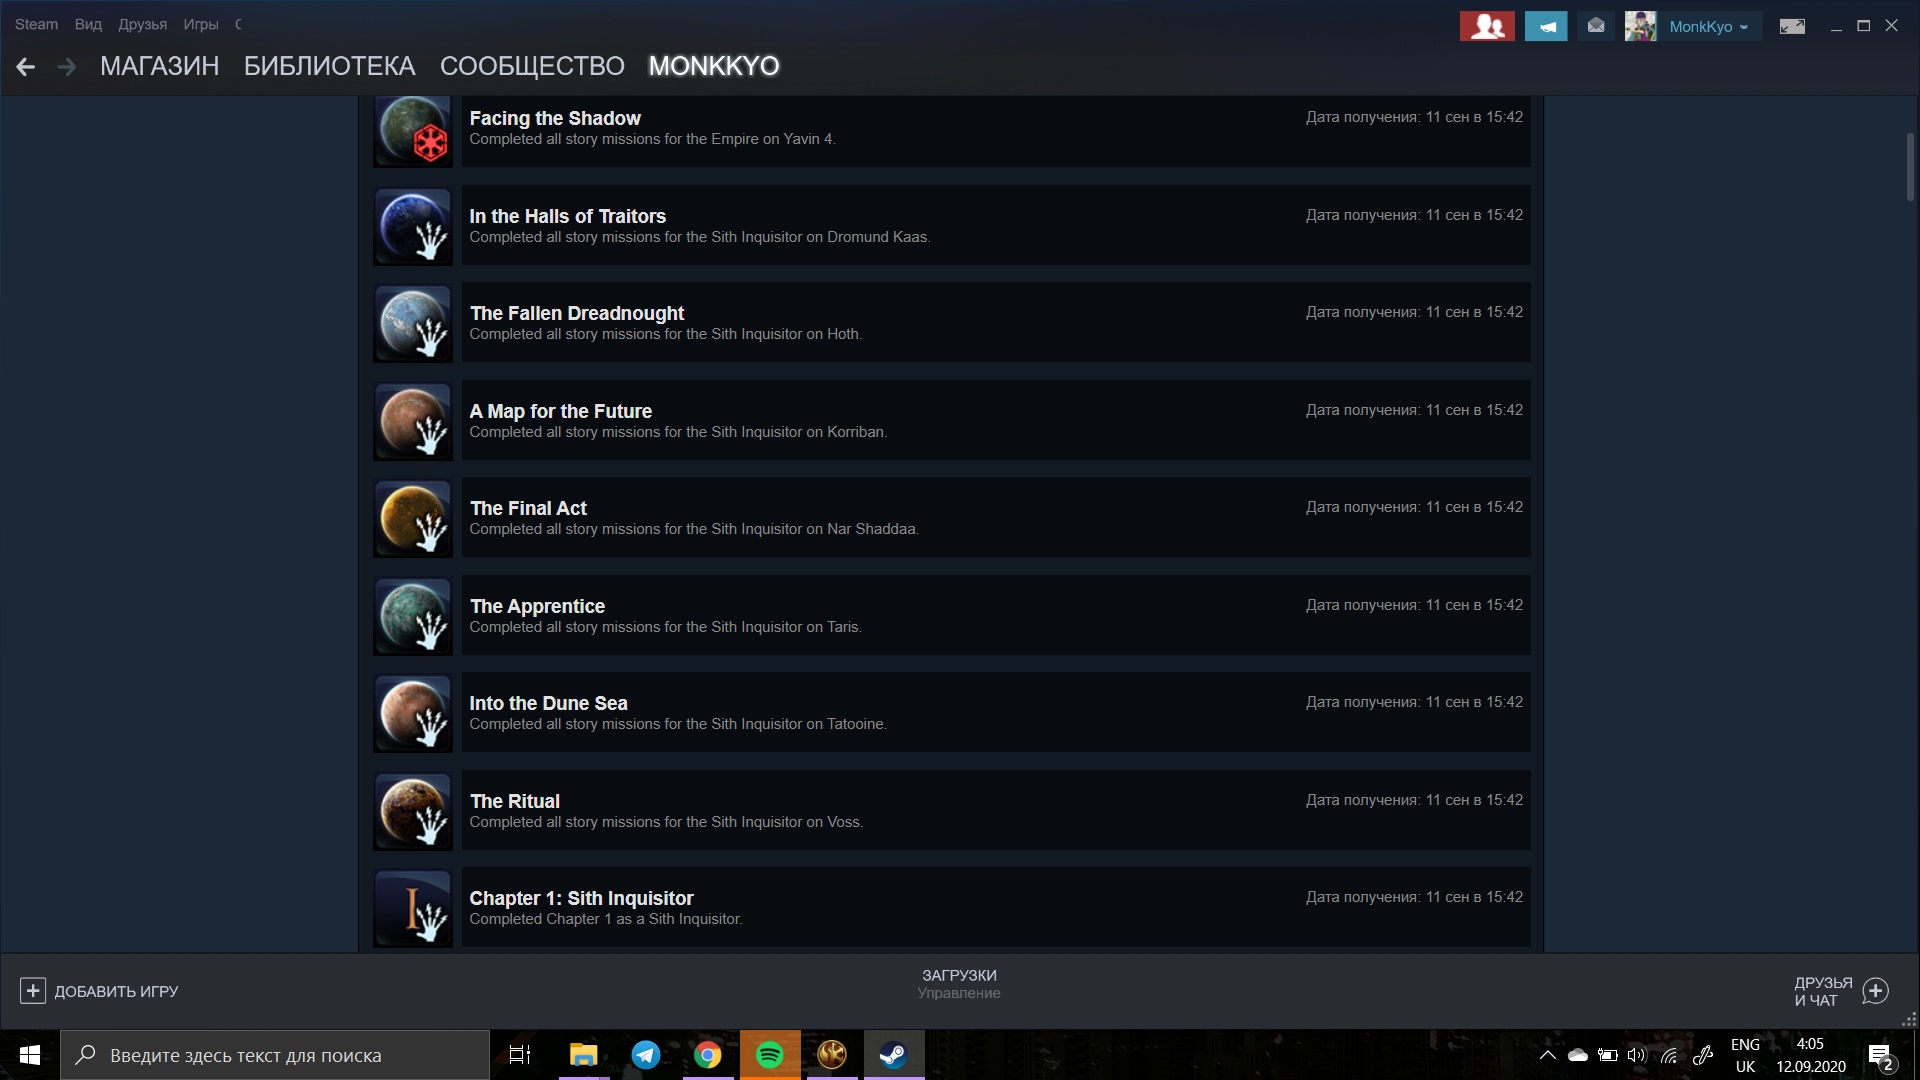This screenshot has height=1080, width=1920.
Task: Select the Facing the Shadow title text
Action: click(x=555, y=118)
